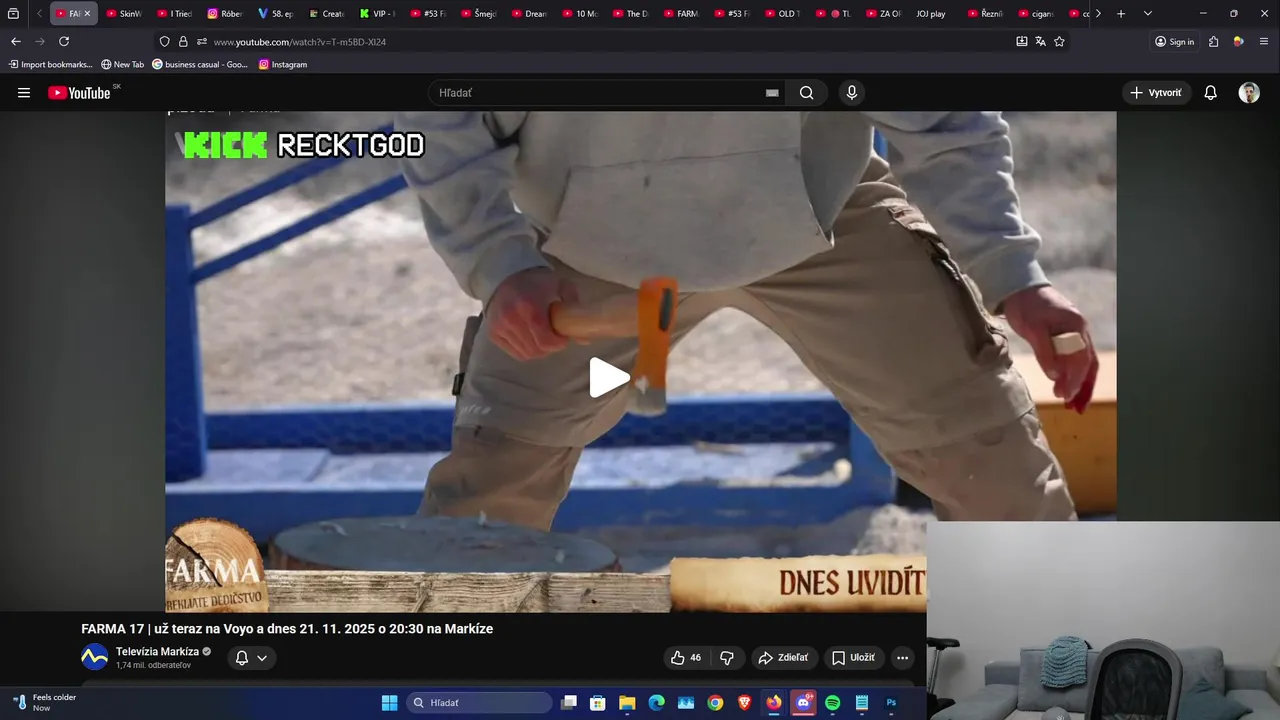Image resolution: width=1280 pixels, height=720 pixels.
Task: Launch Brave browser from taskbar
Action: tap(744, 703)
